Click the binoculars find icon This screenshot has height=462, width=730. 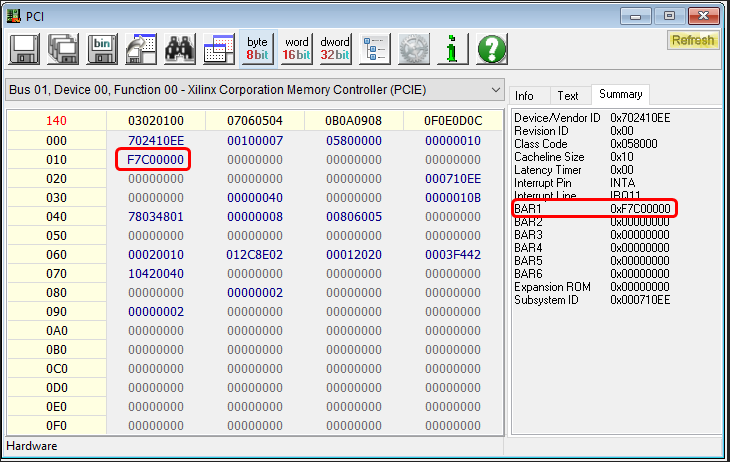point(179,48)
